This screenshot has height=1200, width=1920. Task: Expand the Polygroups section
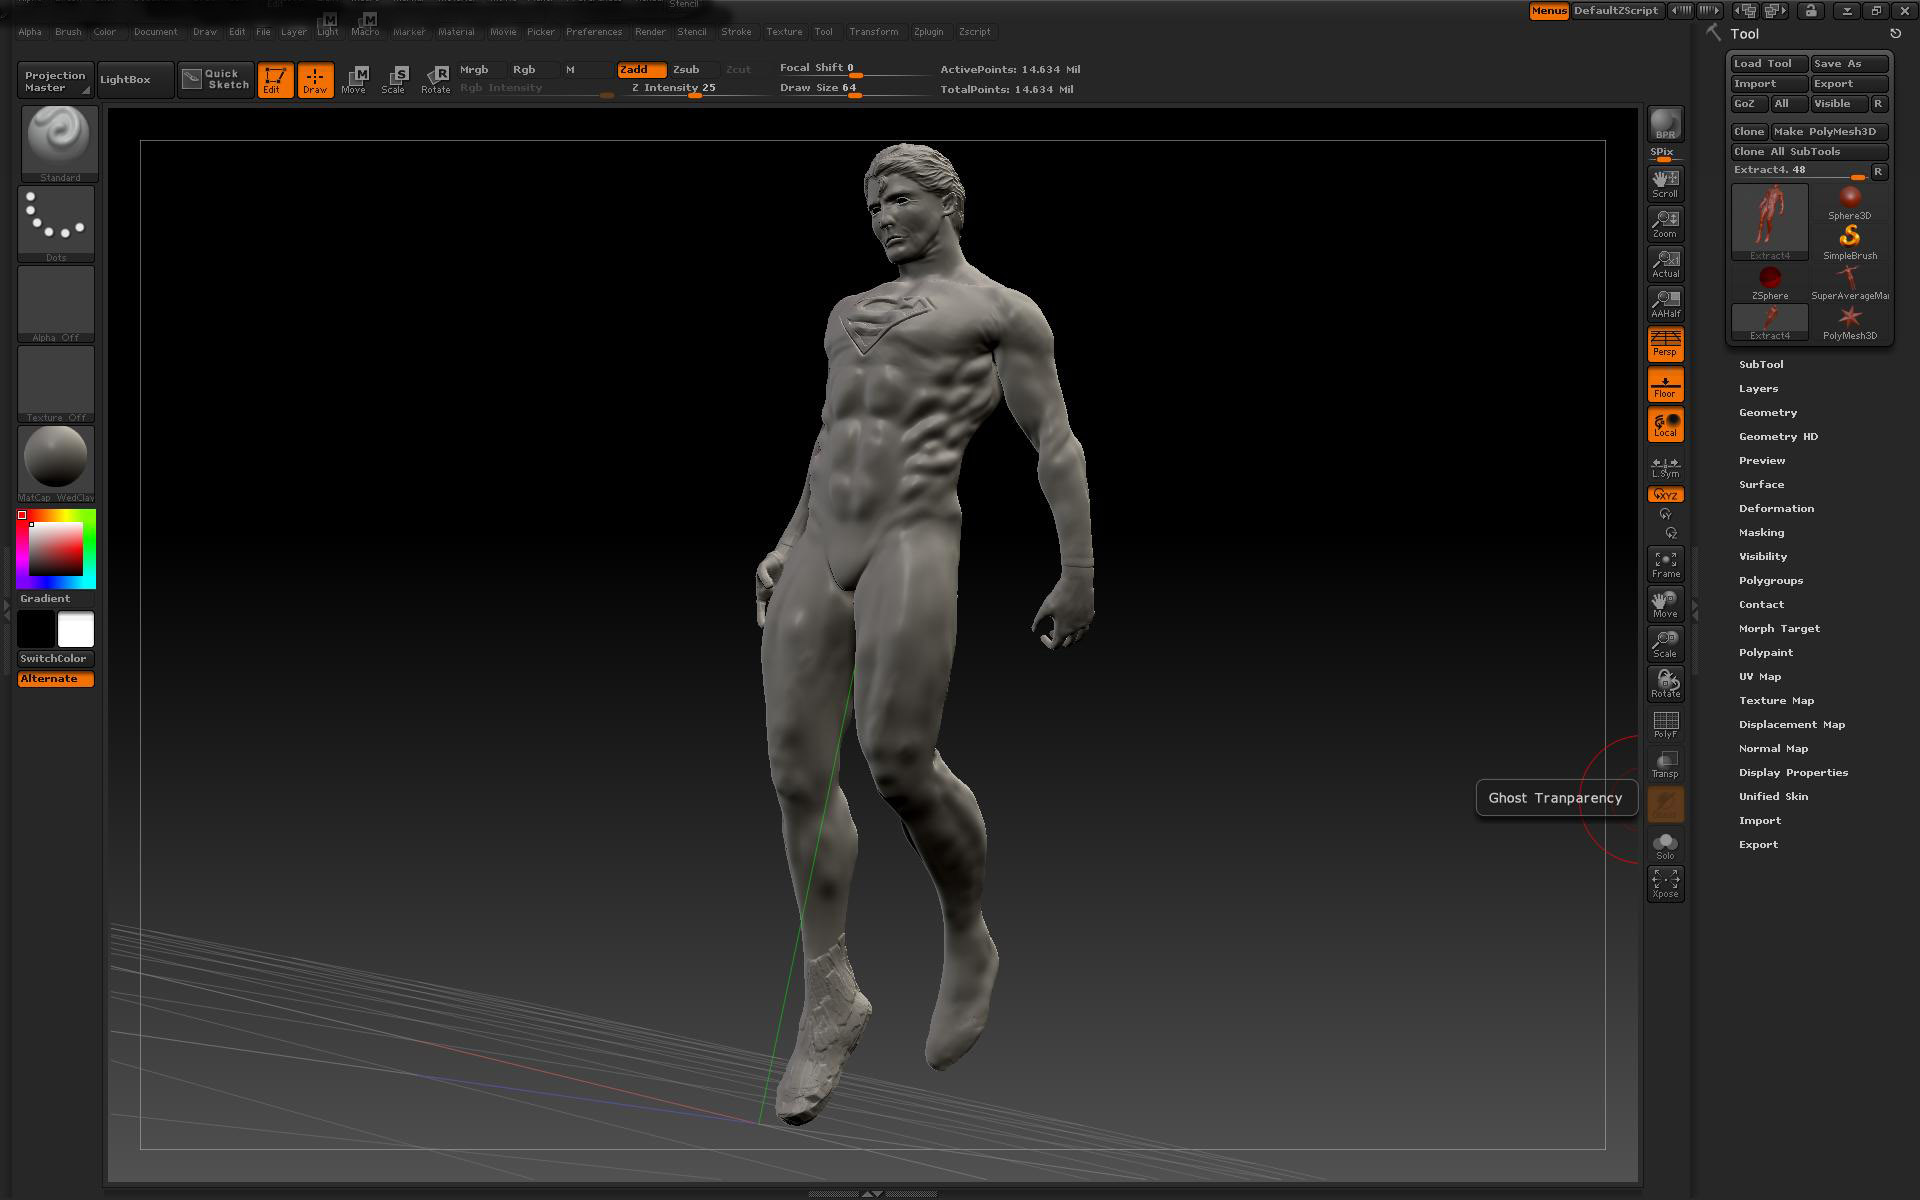[x=1770, y=580]
